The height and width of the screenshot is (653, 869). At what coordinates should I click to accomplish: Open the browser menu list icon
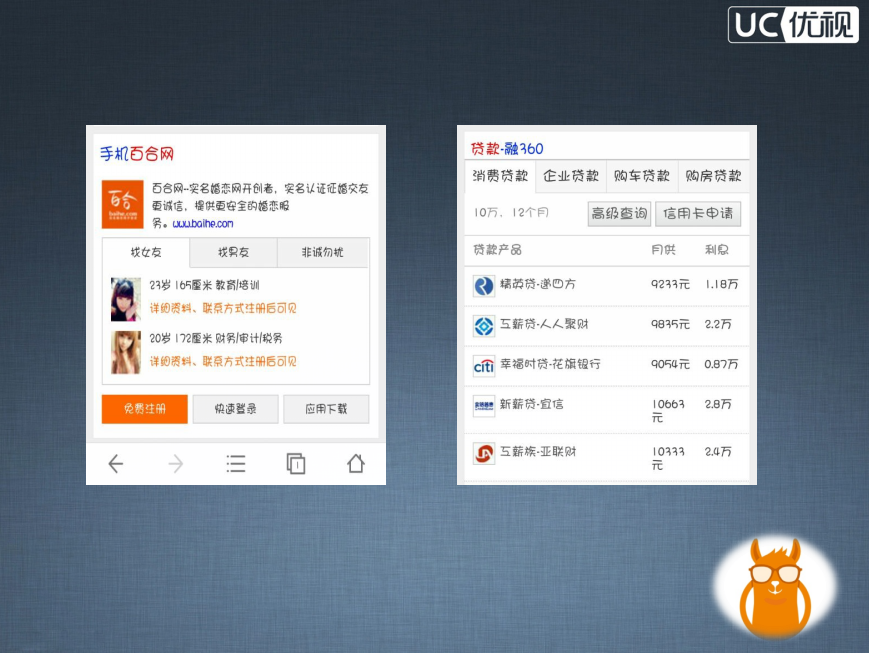point(236,463)
